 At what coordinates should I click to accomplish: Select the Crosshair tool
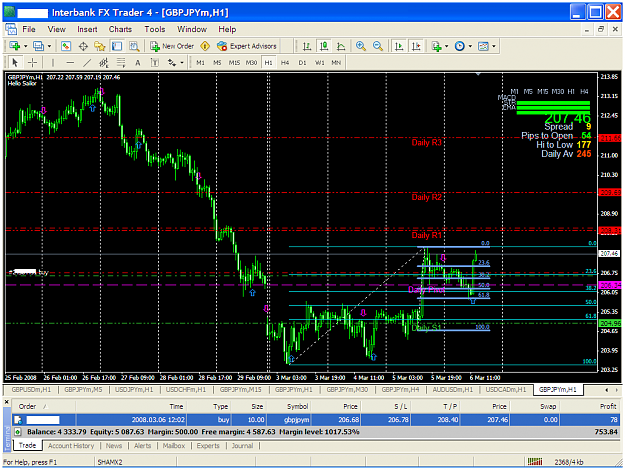32,63
